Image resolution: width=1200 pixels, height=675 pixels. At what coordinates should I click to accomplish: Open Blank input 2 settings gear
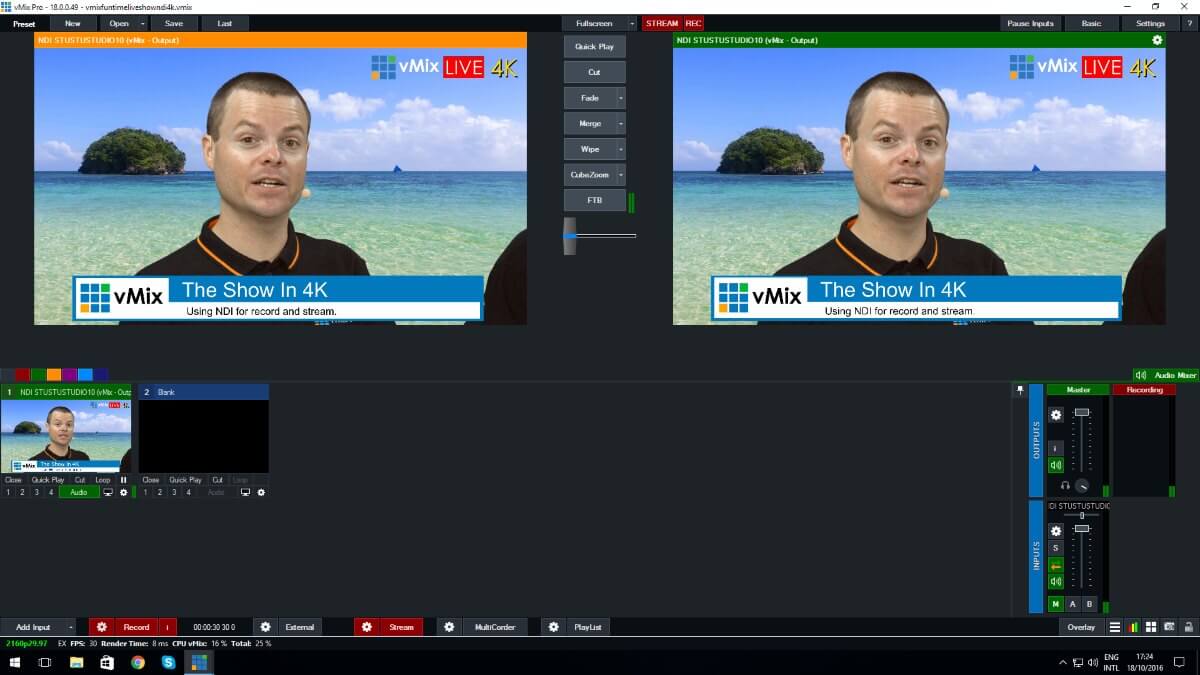click(x=261, y=492)
